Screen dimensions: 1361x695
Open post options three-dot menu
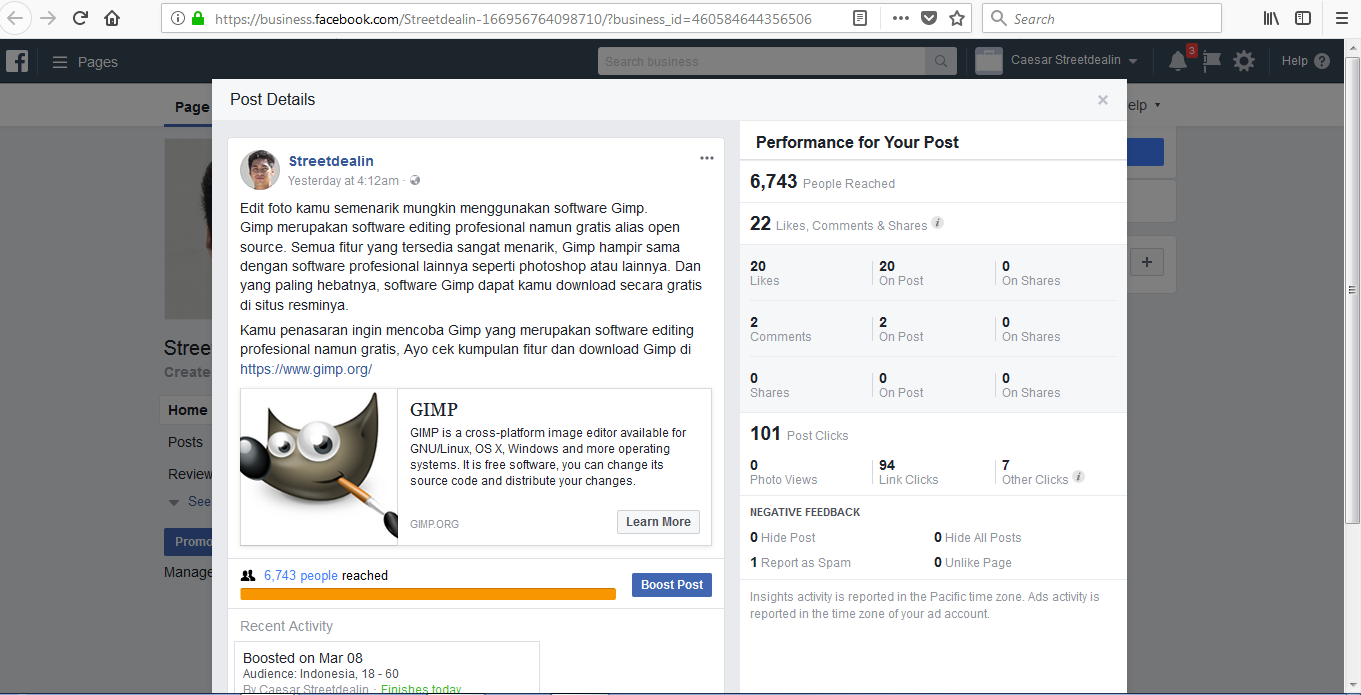click(707, 158)
